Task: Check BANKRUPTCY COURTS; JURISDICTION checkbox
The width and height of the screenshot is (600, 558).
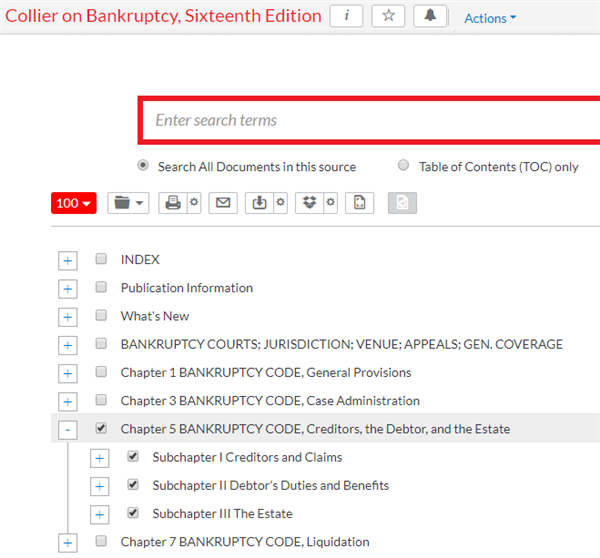Action: (x=101, y=343)
